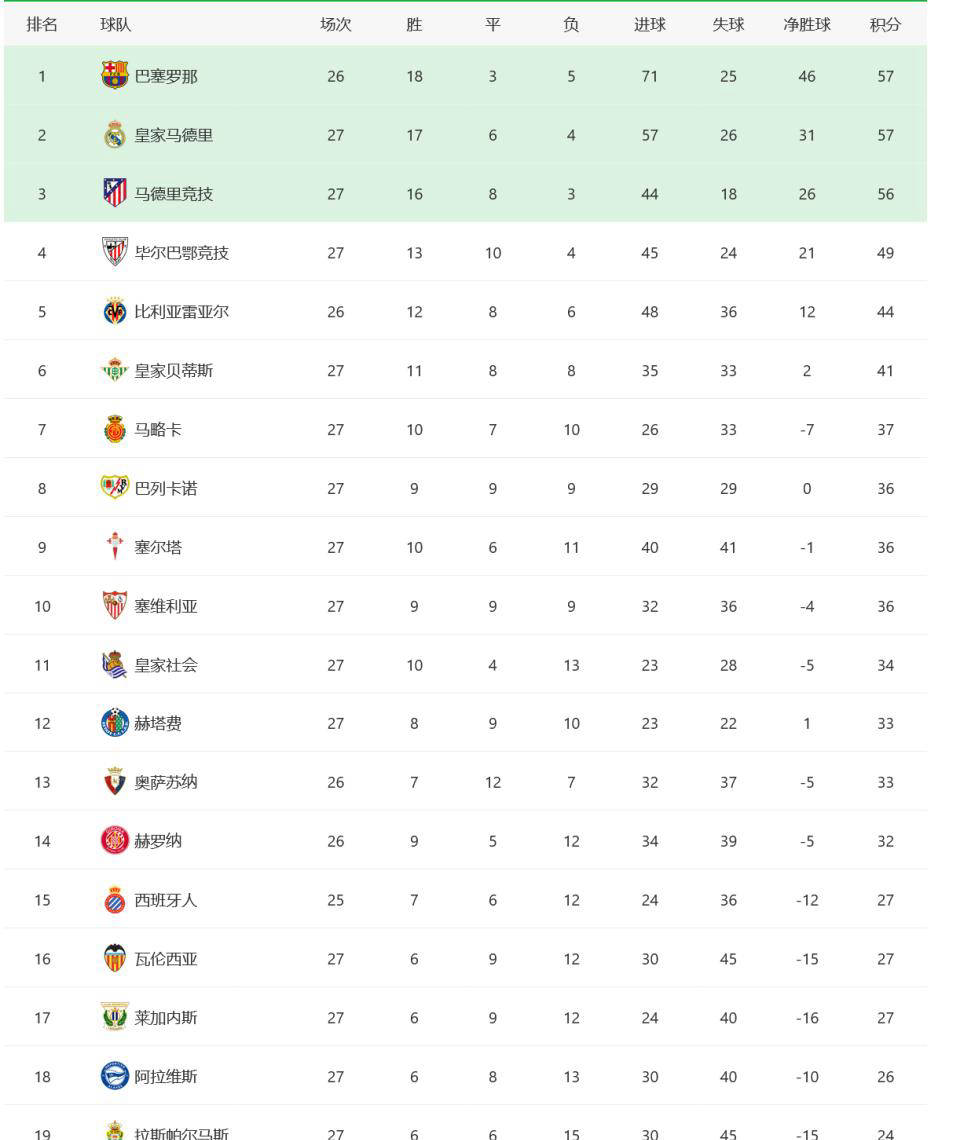Image resolution: width=960 pixels, height=1140 pixels.
Task: Click the 进球 column header
Action: [650, 25]
